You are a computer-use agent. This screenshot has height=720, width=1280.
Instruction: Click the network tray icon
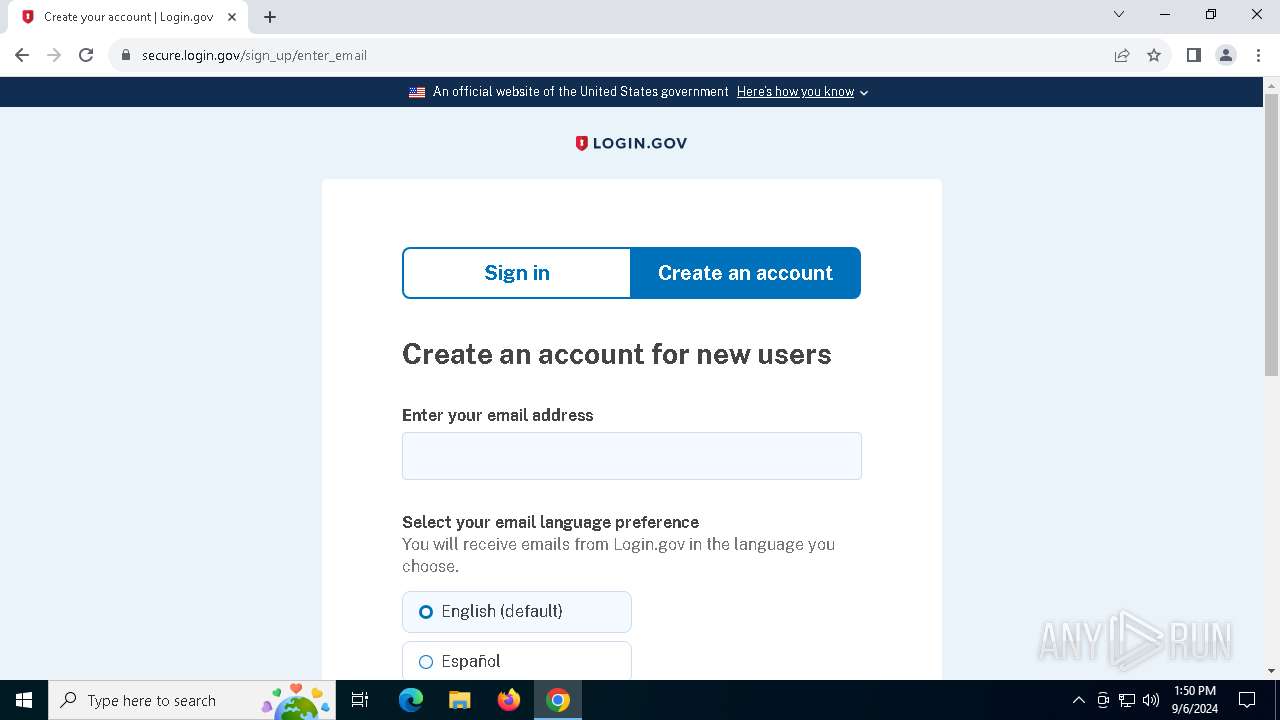coord(1127,700)
